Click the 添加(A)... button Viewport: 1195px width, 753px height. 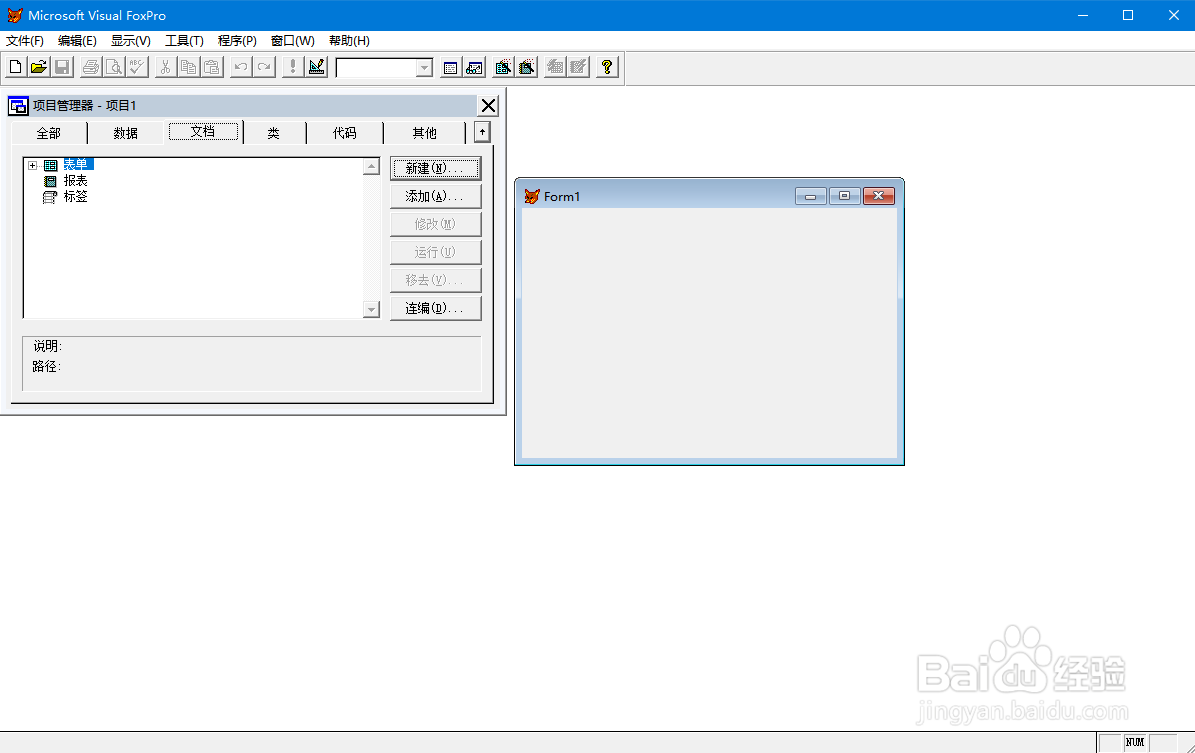pos(435,197)
